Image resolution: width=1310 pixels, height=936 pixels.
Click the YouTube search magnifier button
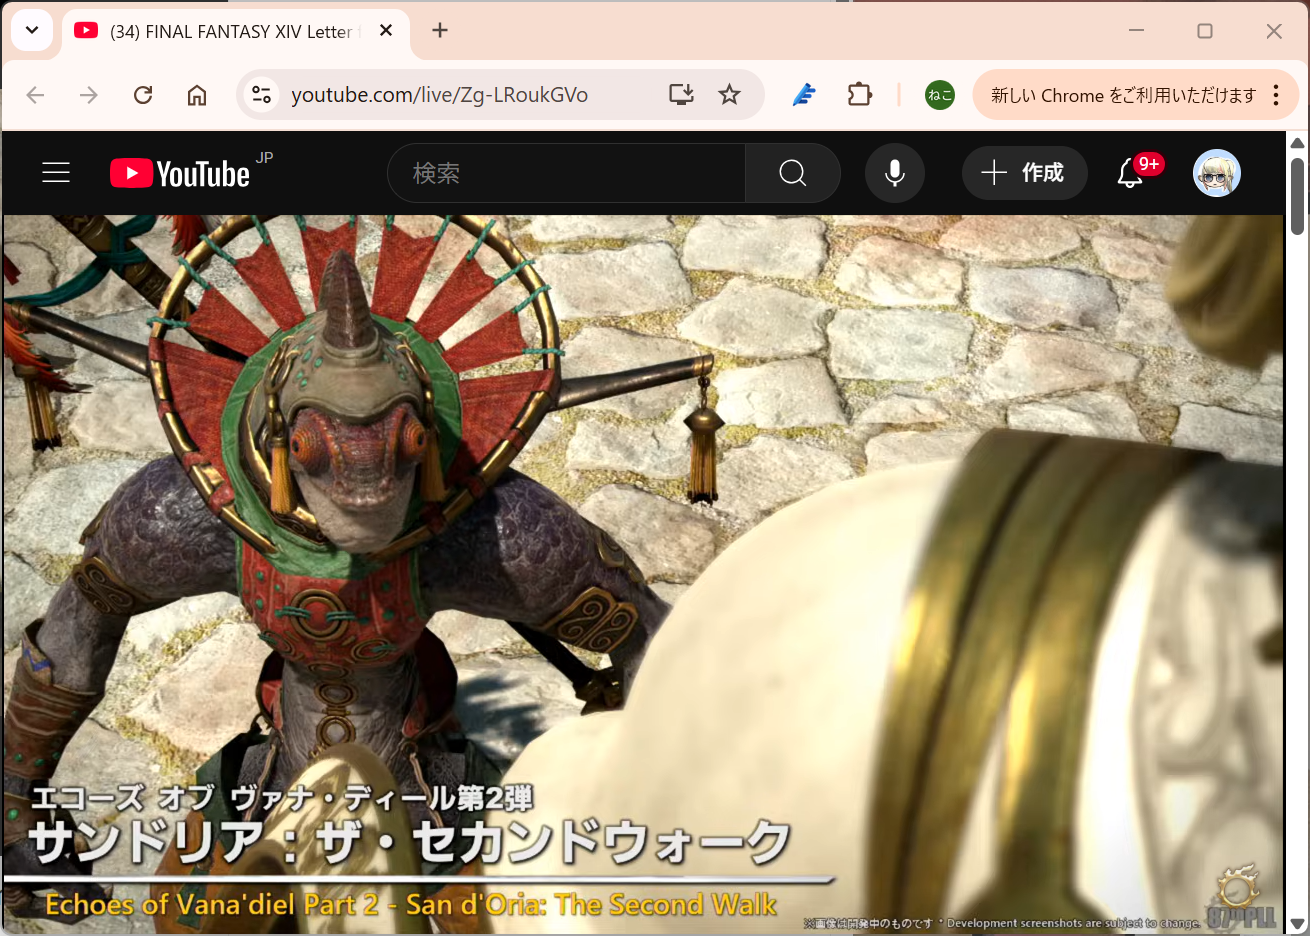tap(793, 173)
